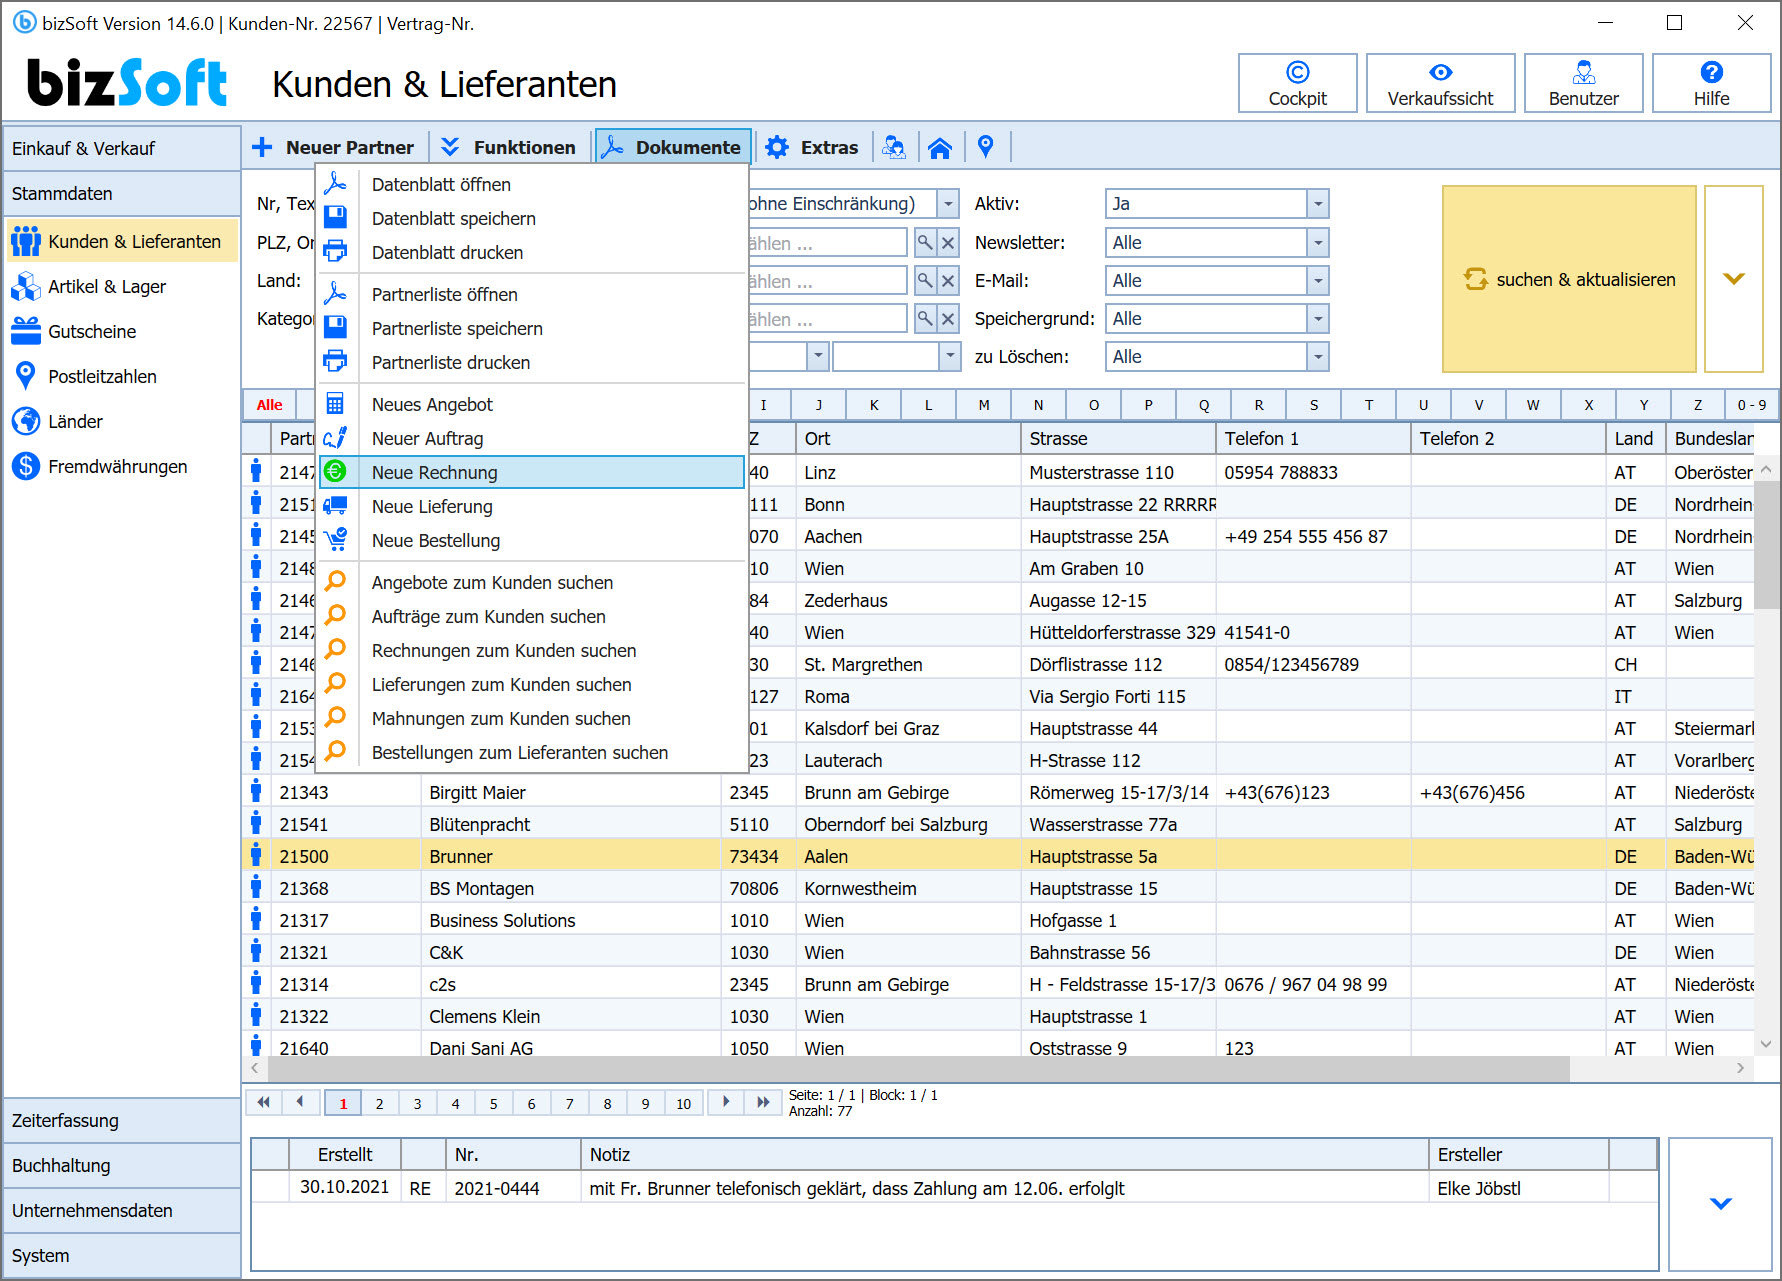Close the Dokumente dropdown menu
Image resolution: width=1782 pixels, height=1281 pixels.
[673, 147]
